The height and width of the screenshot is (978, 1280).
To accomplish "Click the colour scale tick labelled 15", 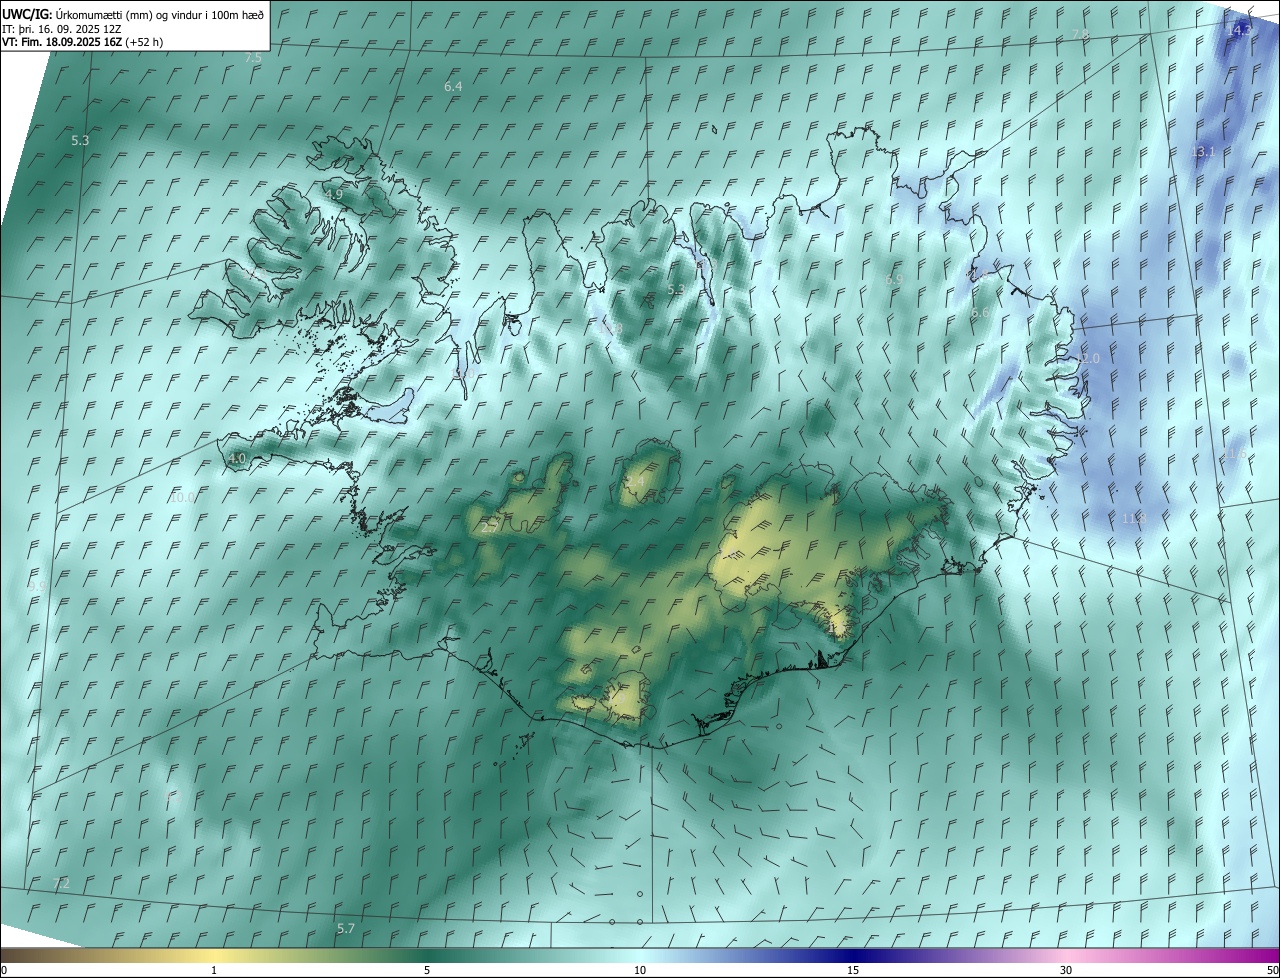I will pos(853,970).
